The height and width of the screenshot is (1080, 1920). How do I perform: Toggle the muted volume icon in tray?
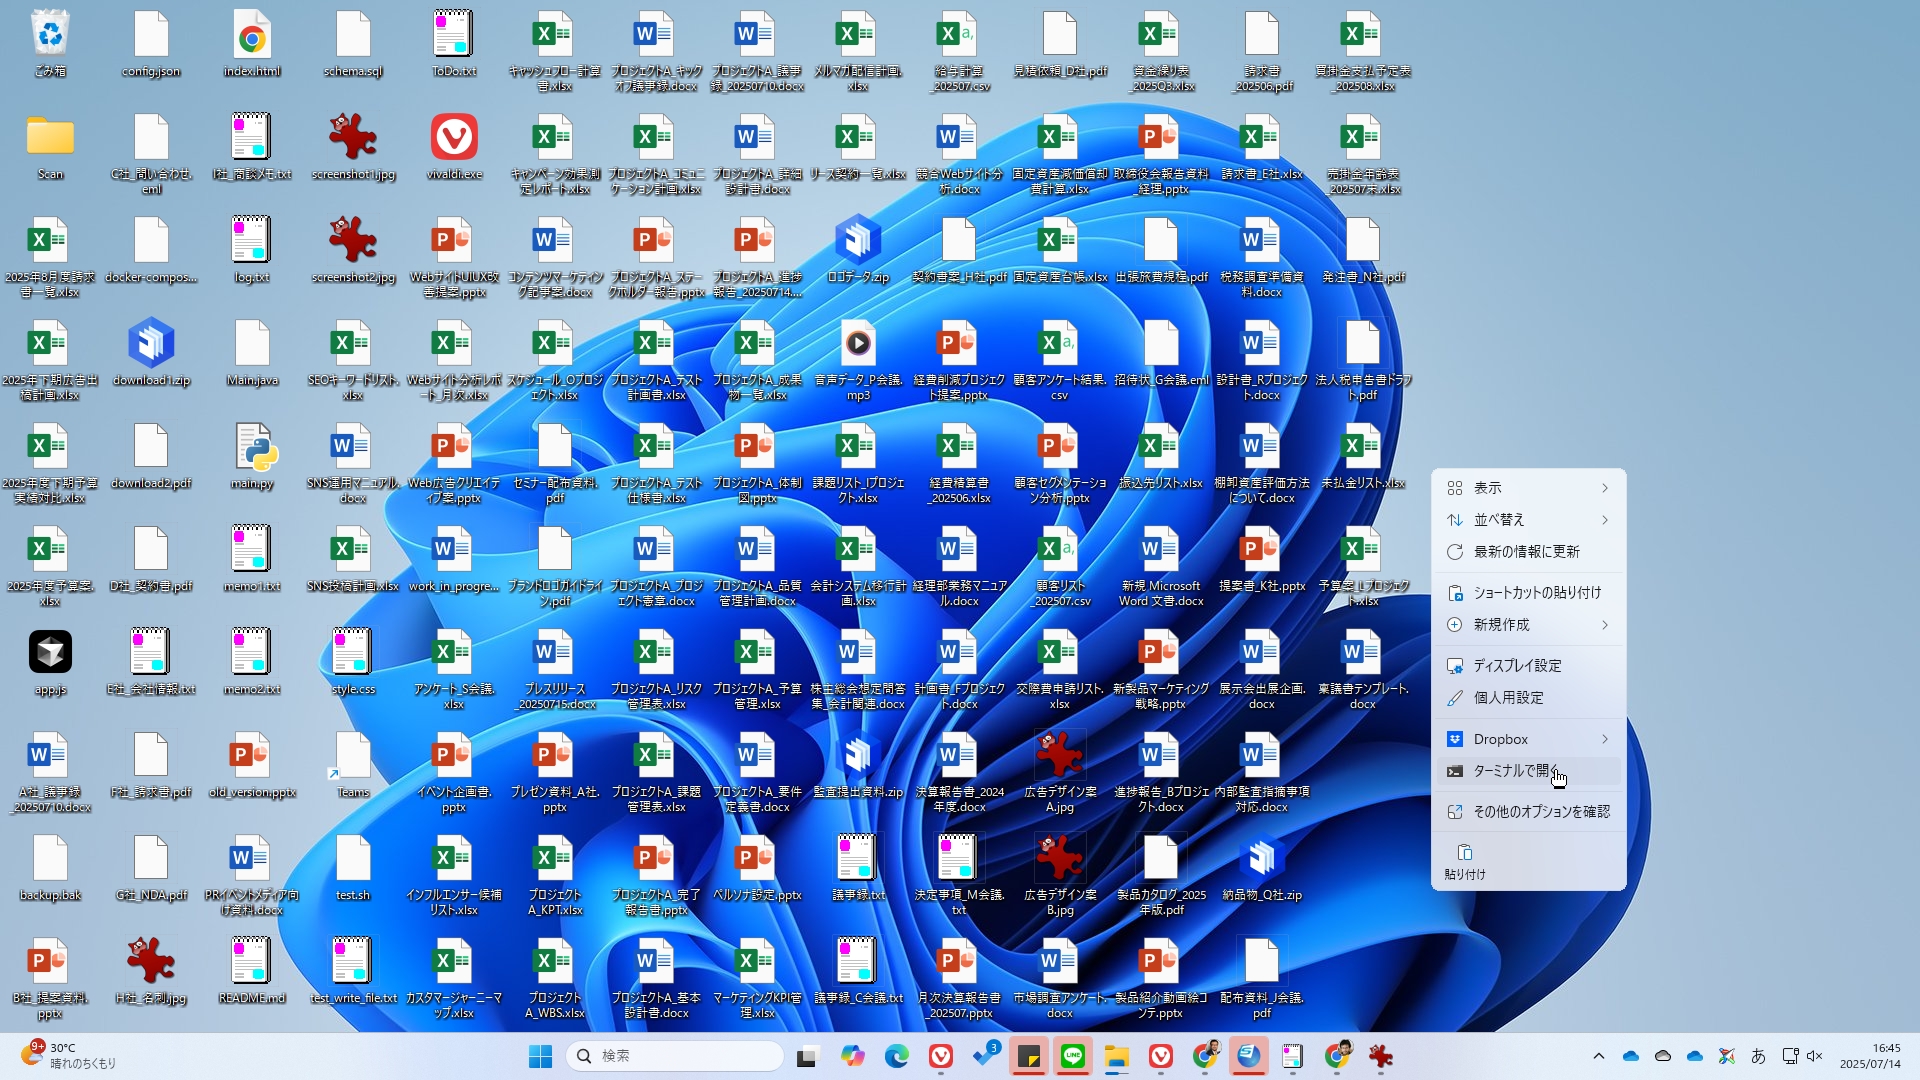pyautogui.click(x=1815, y=1056)
